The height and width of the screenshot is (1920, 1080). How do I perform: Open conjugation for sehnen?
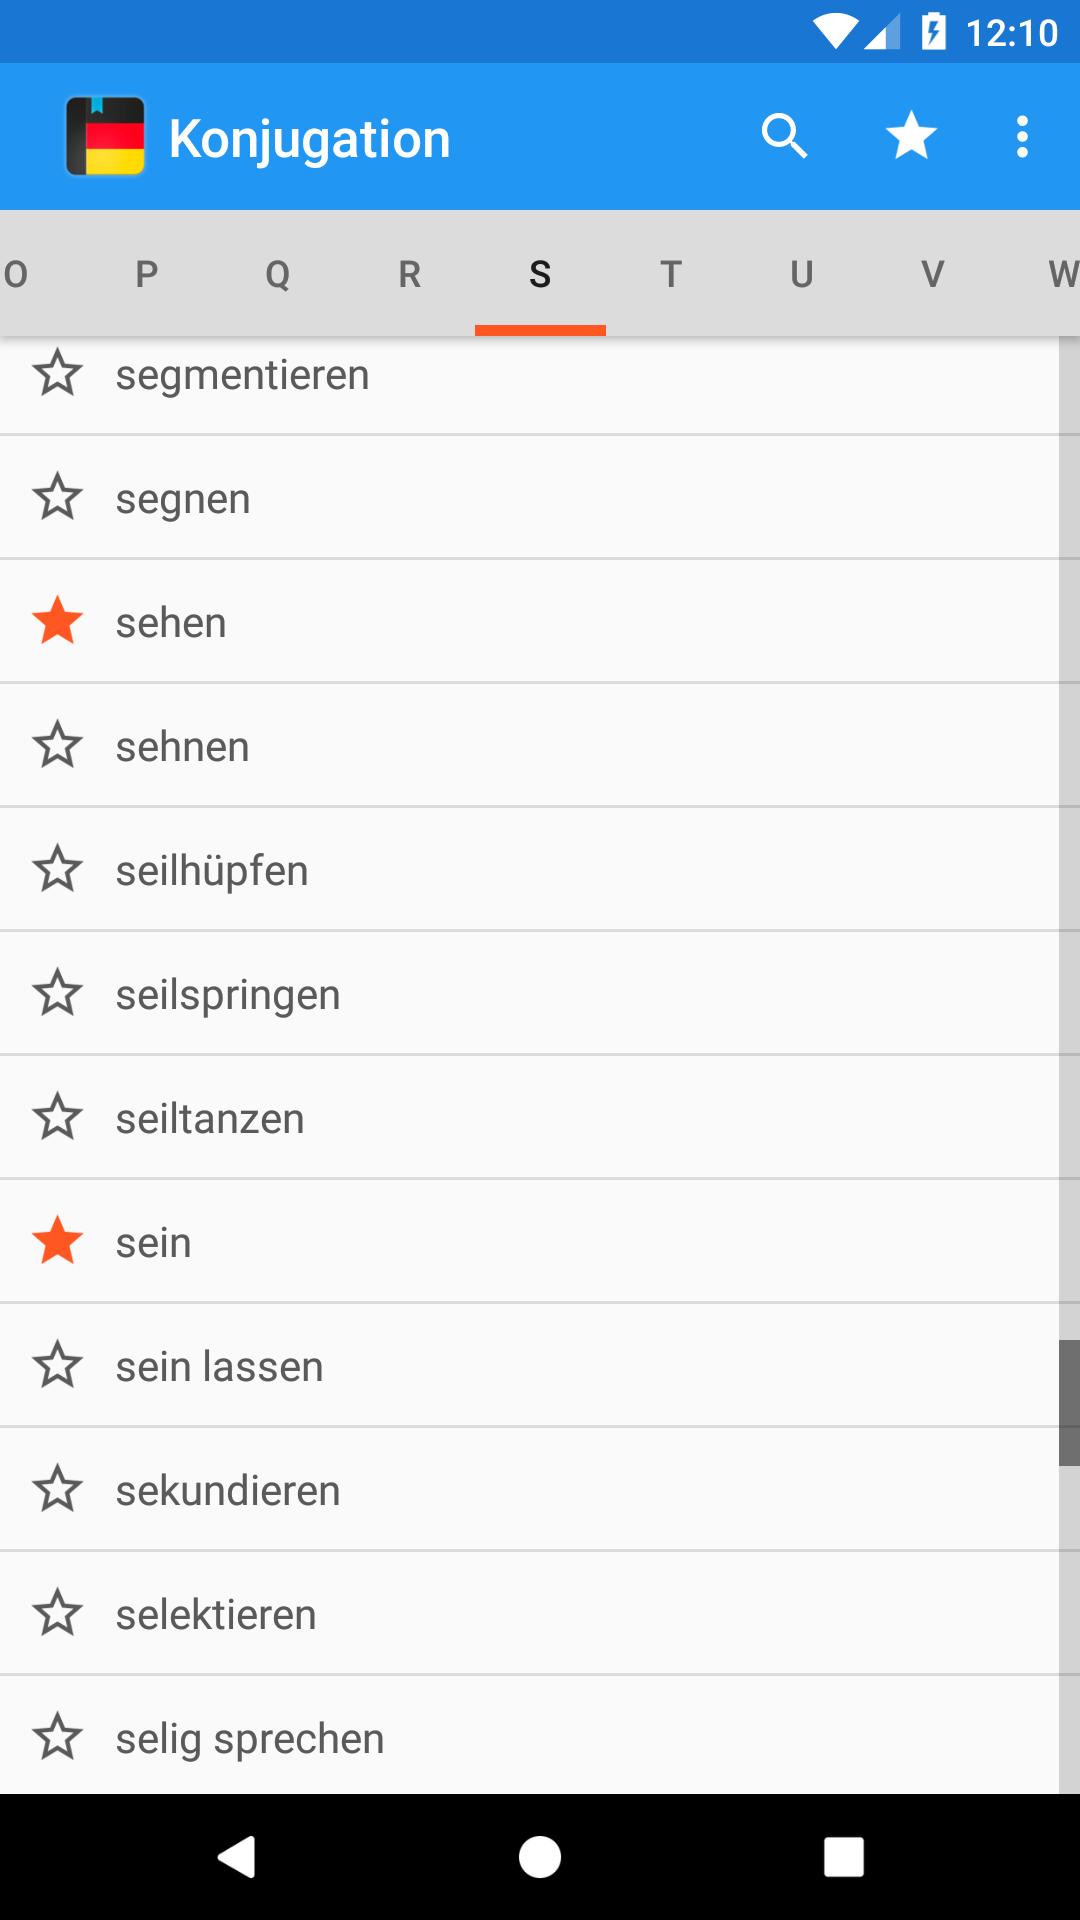[x=183, y=747]
